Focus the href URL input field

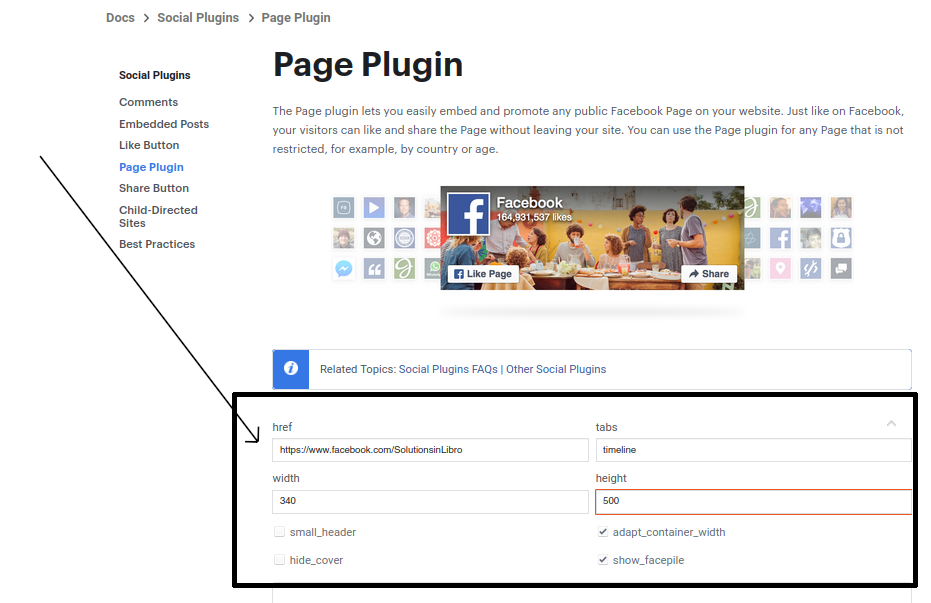pyautogui.click(x=430, y=450)
